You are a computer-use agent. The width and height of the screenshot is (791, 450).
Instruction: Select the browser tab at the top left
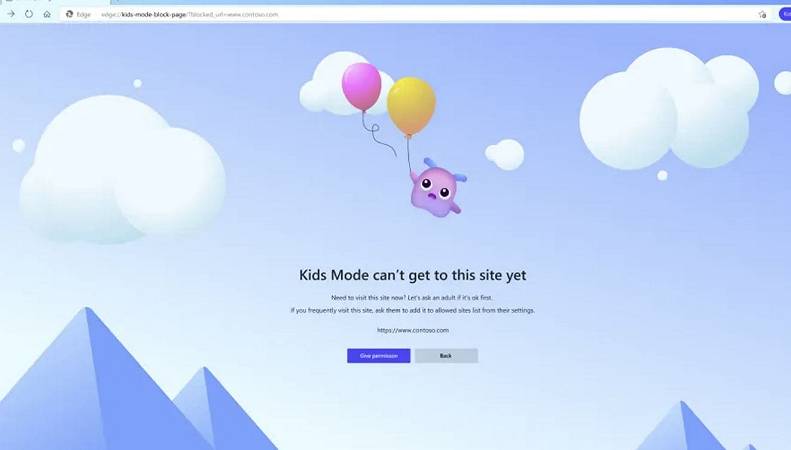tap(55, 2)
